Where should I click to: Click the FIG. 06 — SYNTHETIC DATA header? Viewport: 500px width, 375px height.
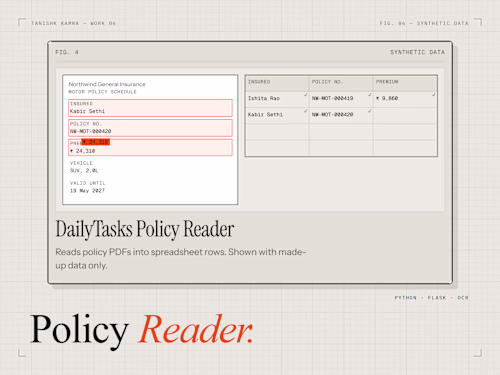424,23
